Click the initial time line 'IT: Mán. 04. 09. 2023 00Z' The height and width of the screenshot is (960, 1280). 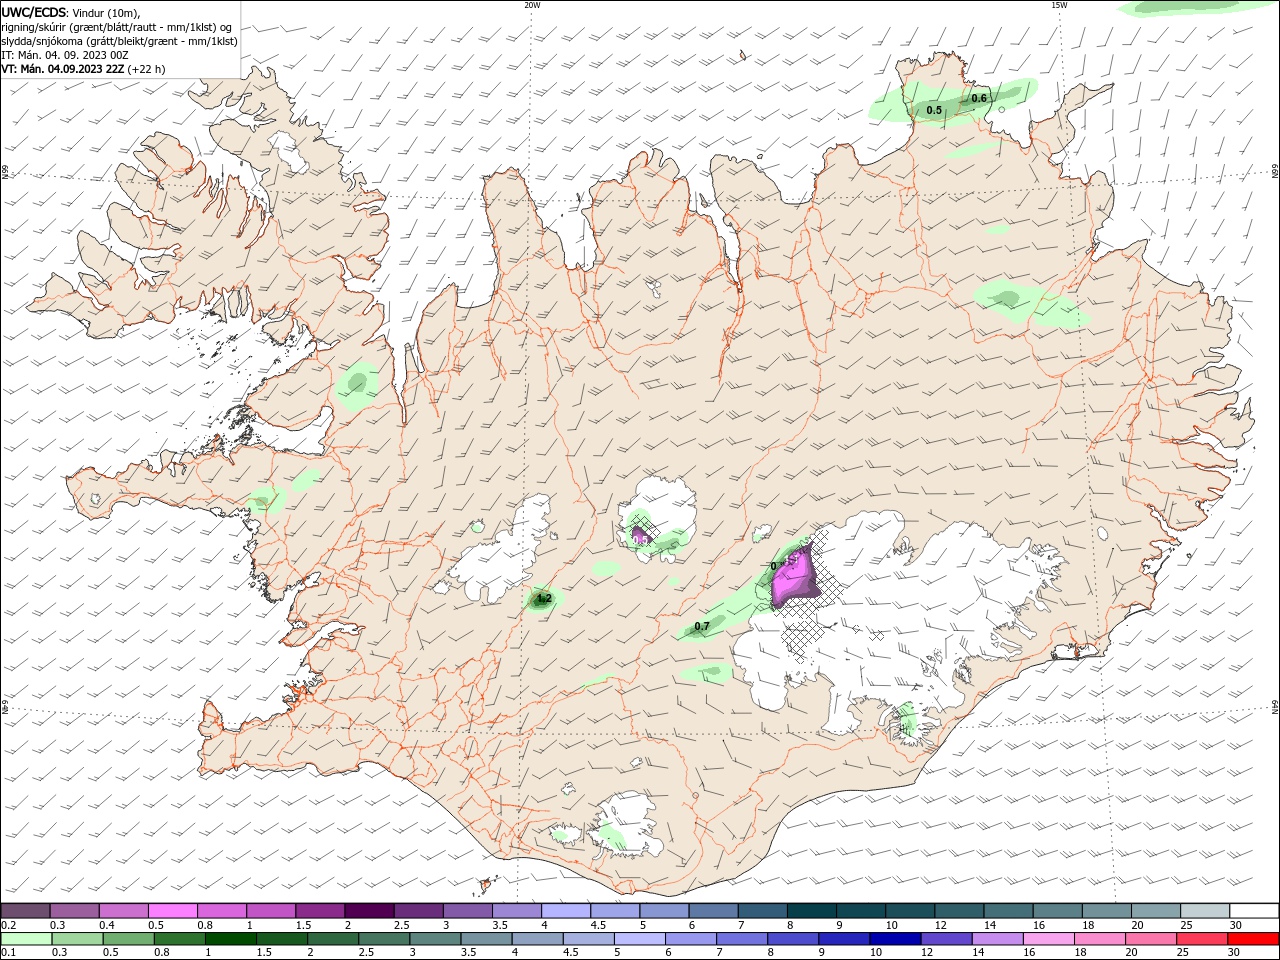(x=65, y=55)
